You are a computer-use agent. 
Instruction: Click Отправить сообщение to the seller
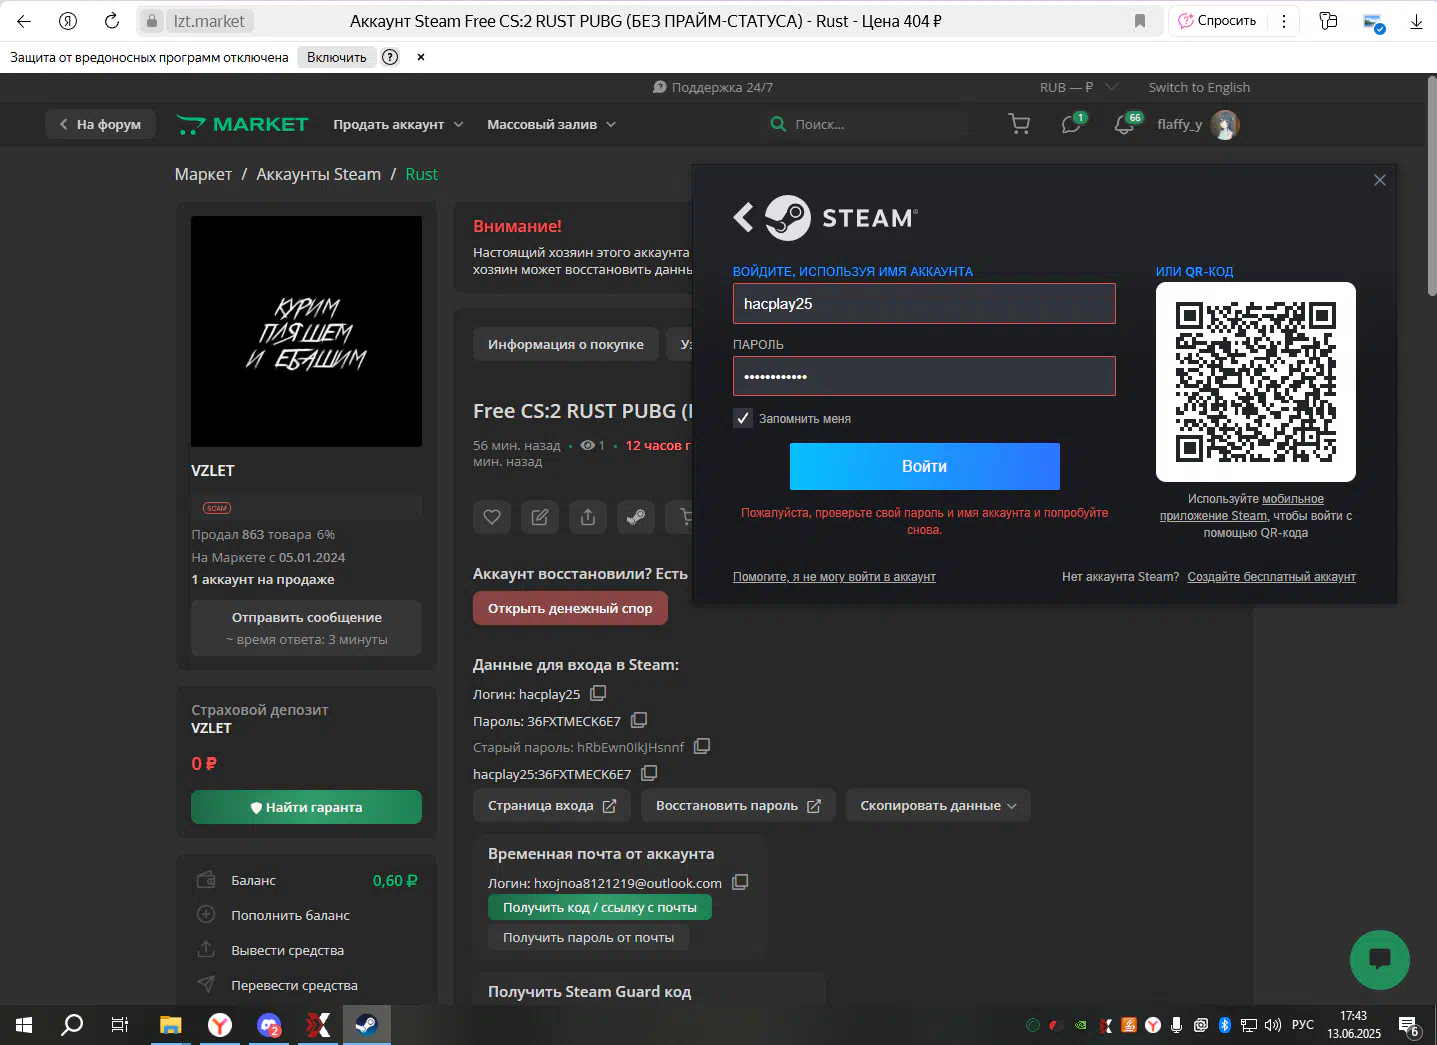click(x=306, y=627)
